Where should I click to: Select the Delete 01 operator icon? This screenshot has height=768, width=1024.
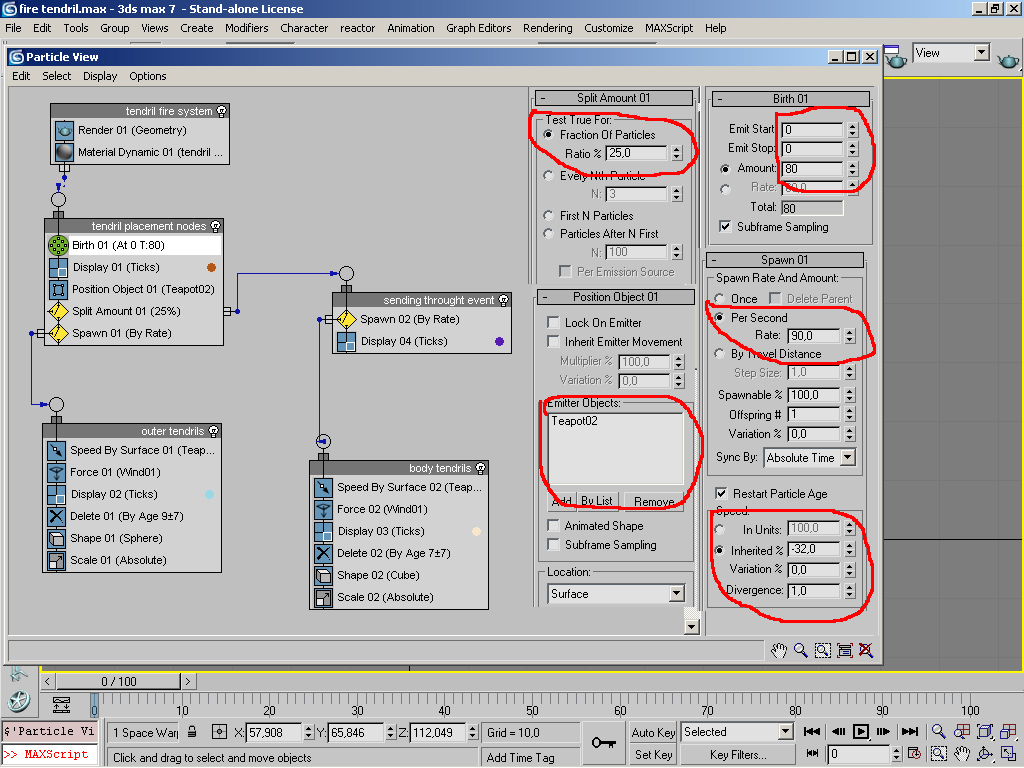56,516
